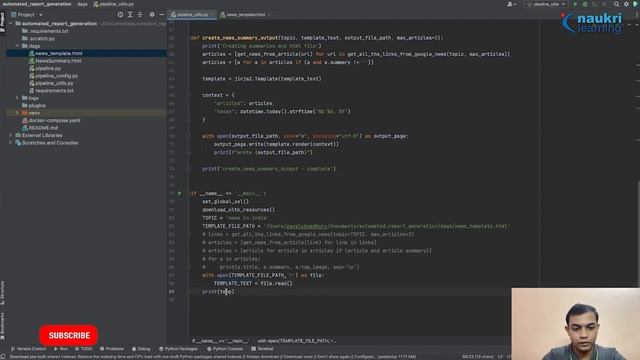Select pipeline_utils.py in project tree
Screen dimensions: 640x360
coord(54,83)
